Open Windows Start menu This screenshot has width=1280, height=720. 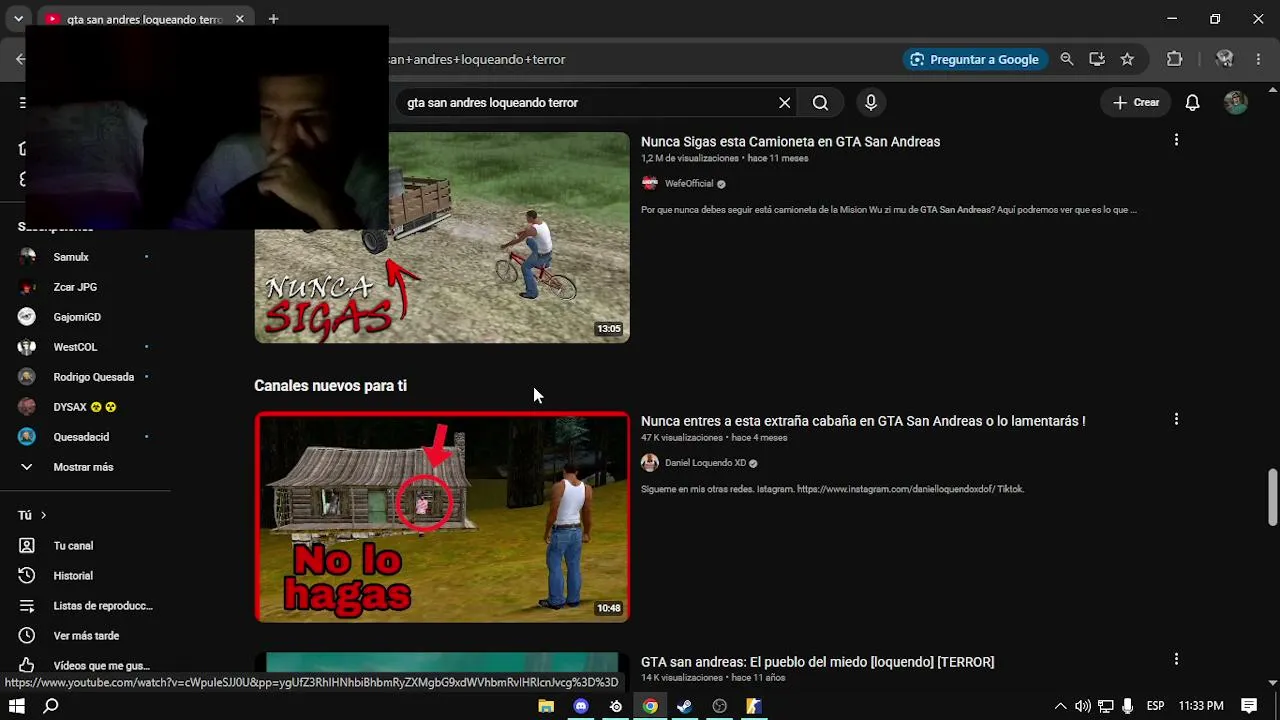(x=17, y=706)
